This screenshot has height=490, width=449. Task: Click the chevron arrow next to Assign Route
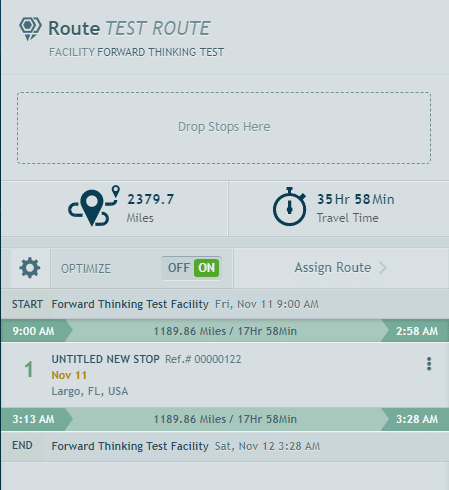point(383,268)
